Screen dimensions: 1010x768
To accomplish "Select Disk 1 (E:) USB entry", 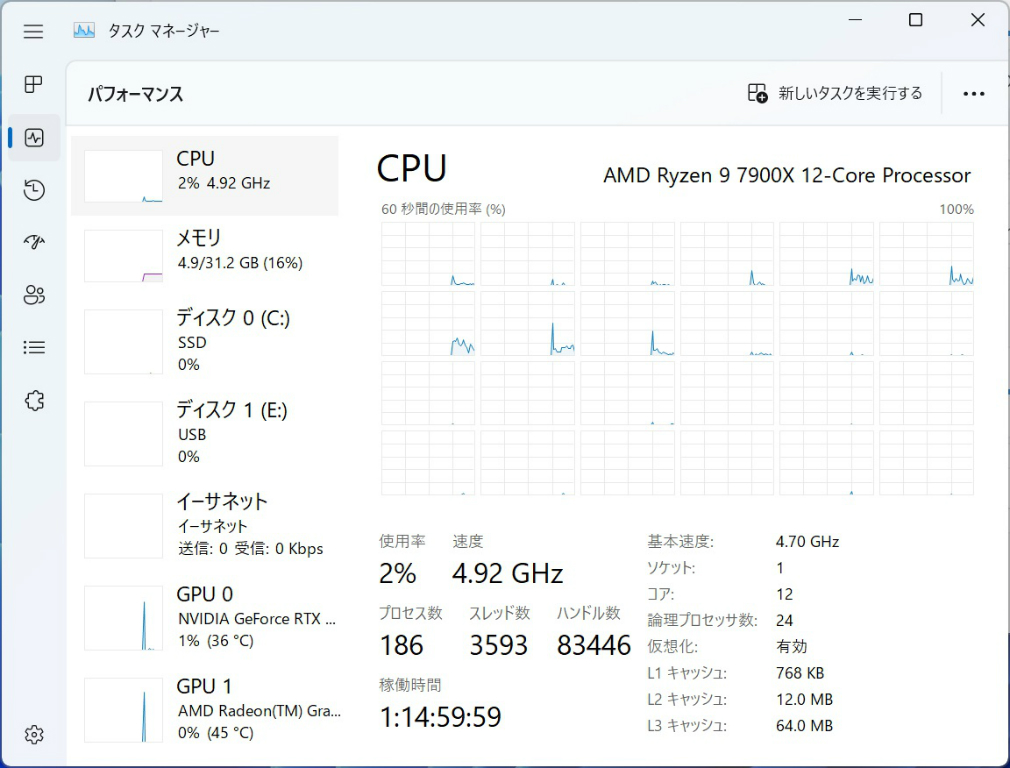I will 205,432.
